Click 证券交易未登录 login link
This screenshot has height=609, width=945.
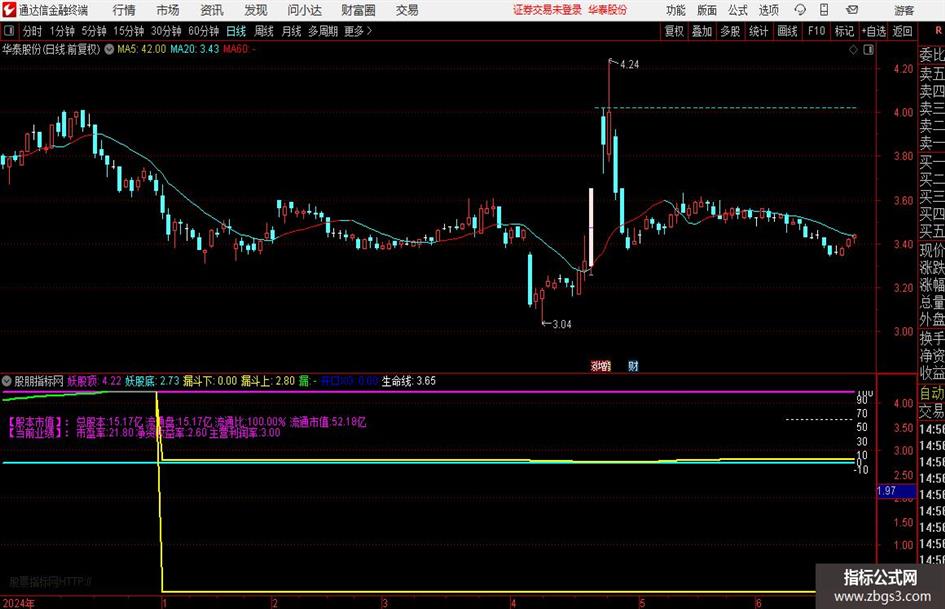[547, 10]
